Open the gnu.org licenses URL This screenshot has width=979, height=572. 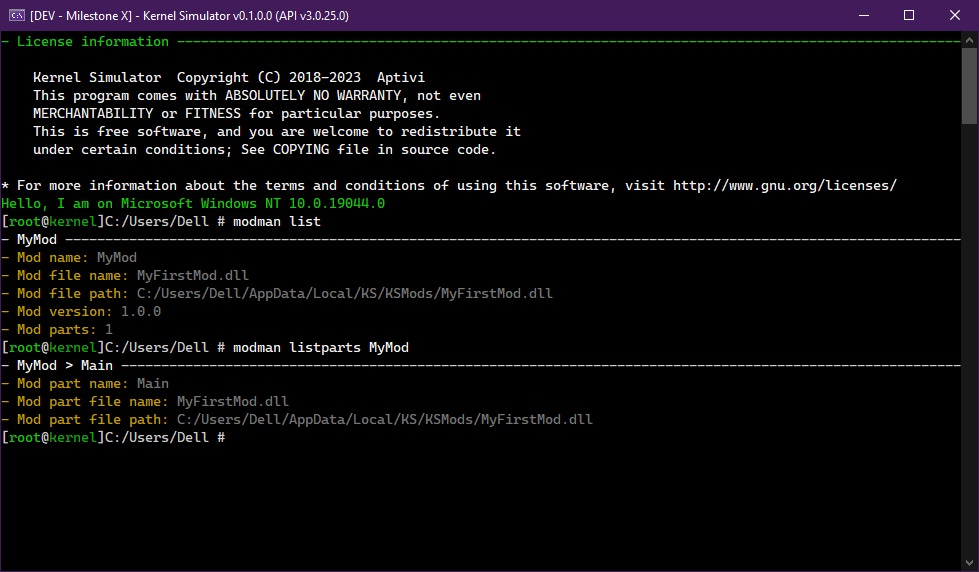tap(784, 186)
